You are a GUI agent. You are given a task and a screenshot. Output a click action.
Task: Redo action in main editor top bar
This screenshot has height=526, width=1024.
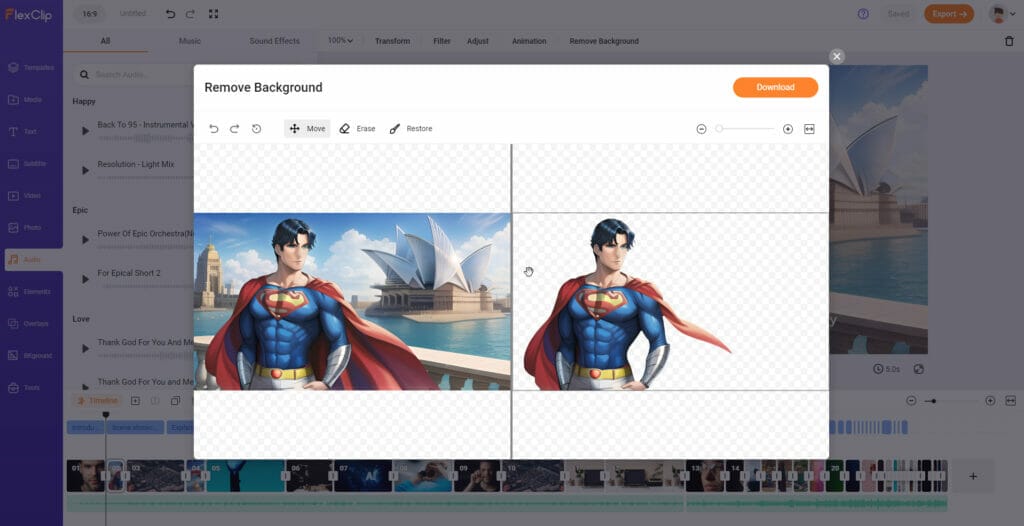click(x=190, y=14)
